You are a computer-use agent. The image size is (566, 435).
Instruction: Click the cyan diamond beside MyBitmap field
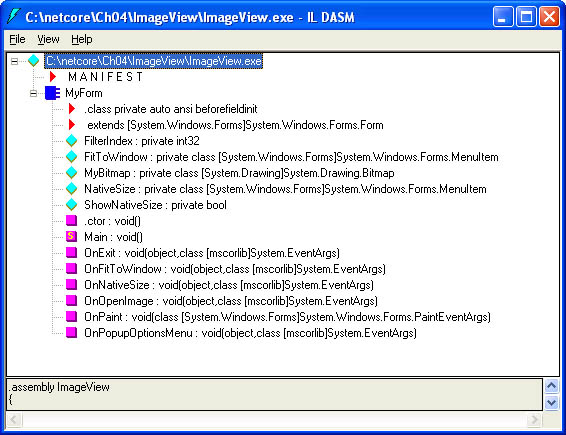(71, 173)
